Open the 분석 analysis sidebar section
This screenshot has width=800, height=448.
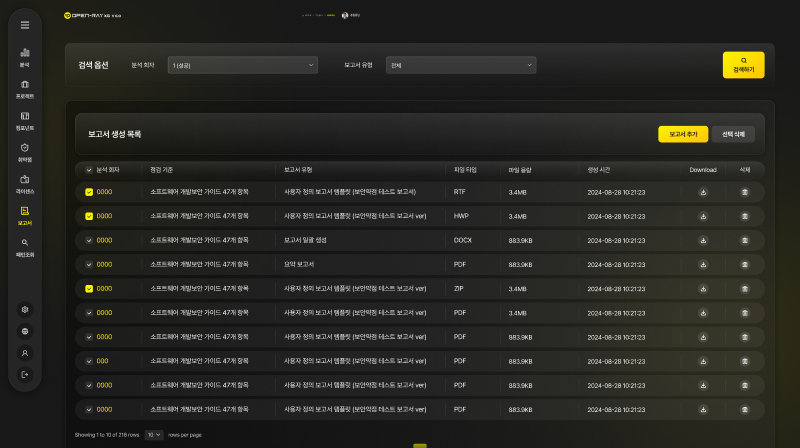coord(24,57)
